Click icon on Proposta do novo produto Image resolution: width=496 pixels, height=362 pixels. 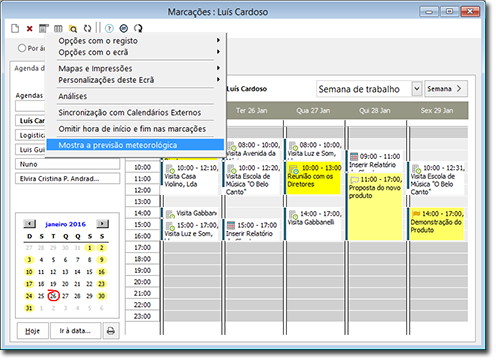pyautogui.click(x=355, y=180)
